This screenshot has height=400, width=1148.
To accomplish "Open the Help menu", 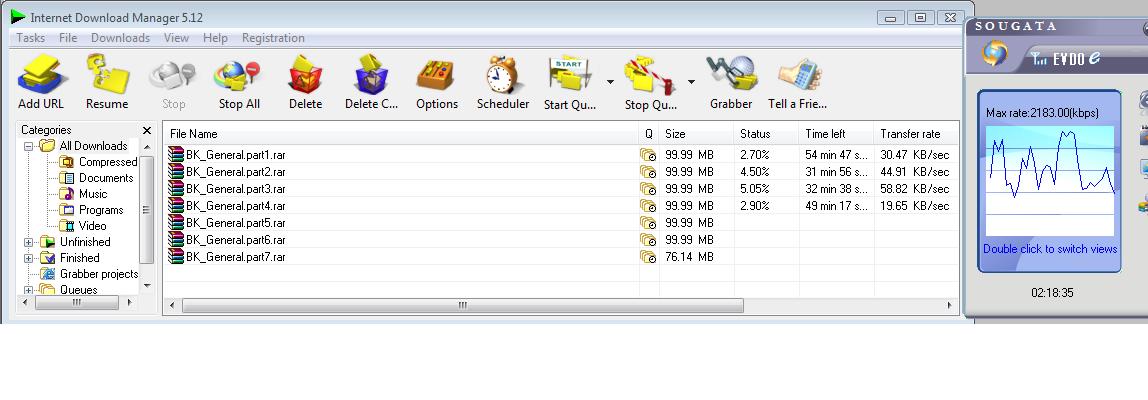I will pos(215,38).
